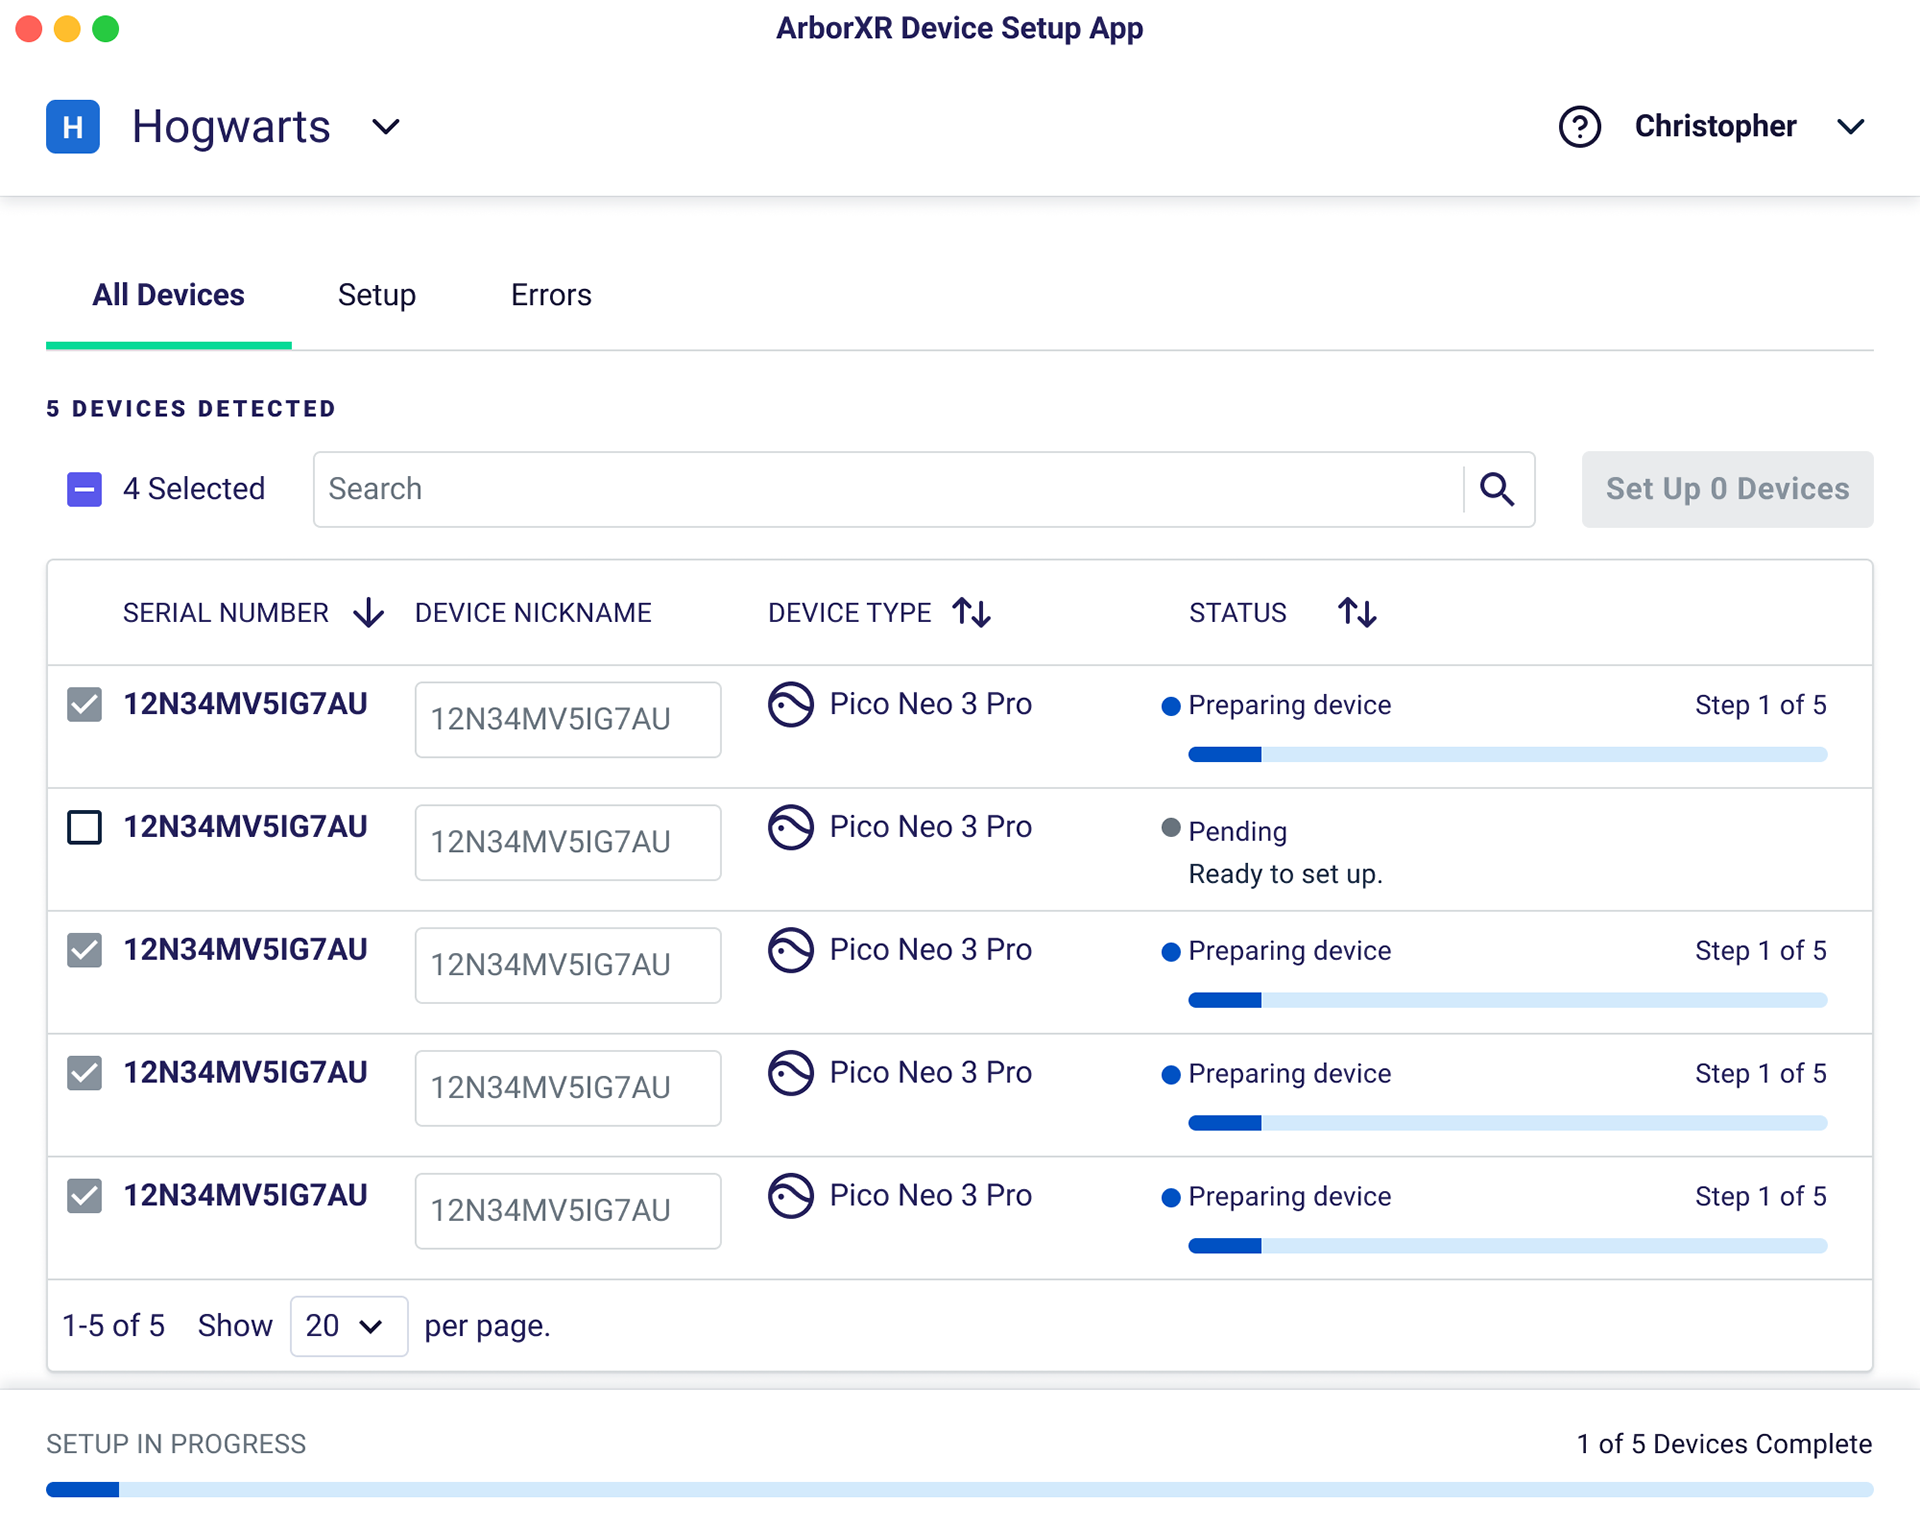
Task: Click the Pending status text
Action: (1238, 831)
